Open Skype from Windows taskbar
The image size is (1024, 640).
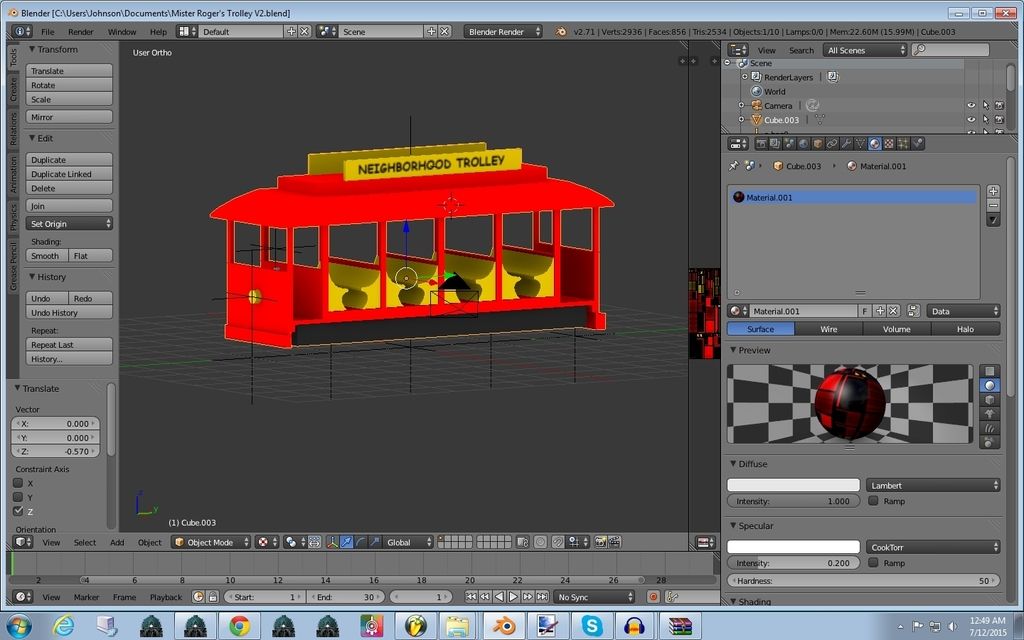(592, 626)
